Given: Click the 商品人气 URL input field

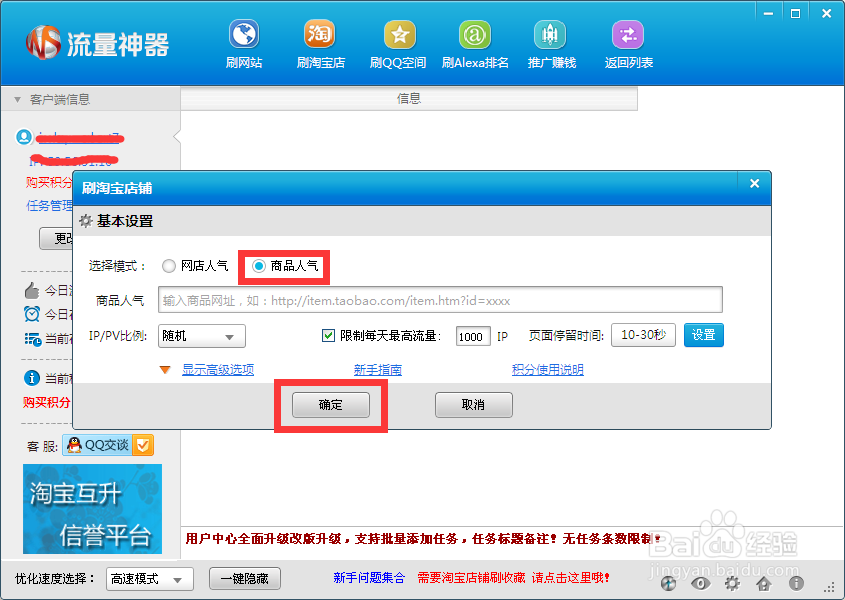Looking at the screenshot, I should pyautogui.click(x=440, y=300).
